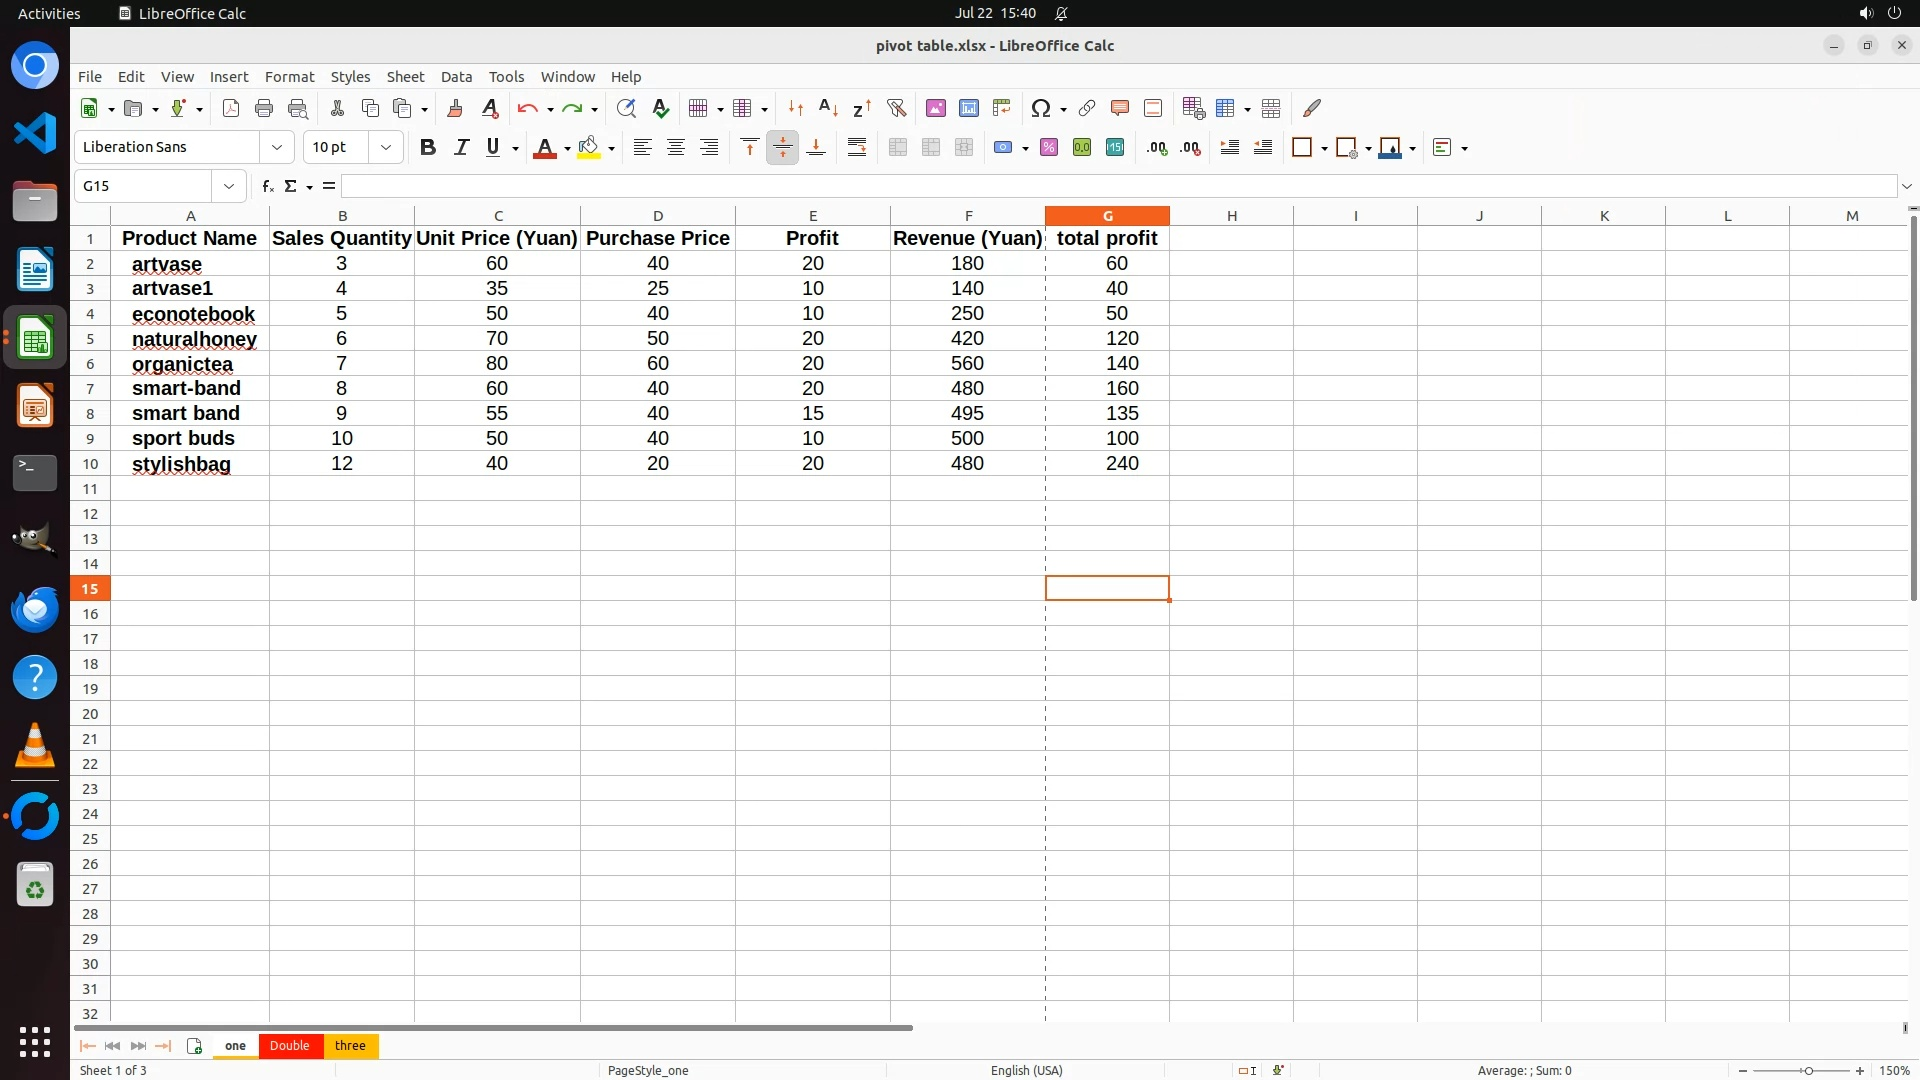The width and height of the screenshot is (1920, 1080).
Task: Open the Insert Chart tool
Action: [968, 108]
